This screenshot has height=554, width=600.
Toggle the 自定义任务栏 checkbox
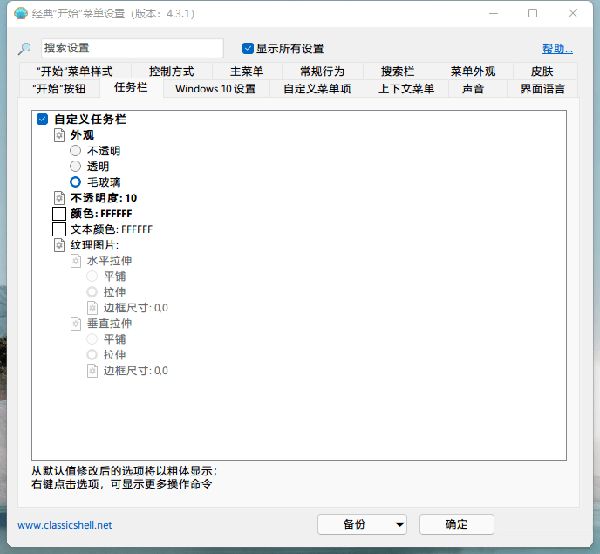click(x=42, y=119)
